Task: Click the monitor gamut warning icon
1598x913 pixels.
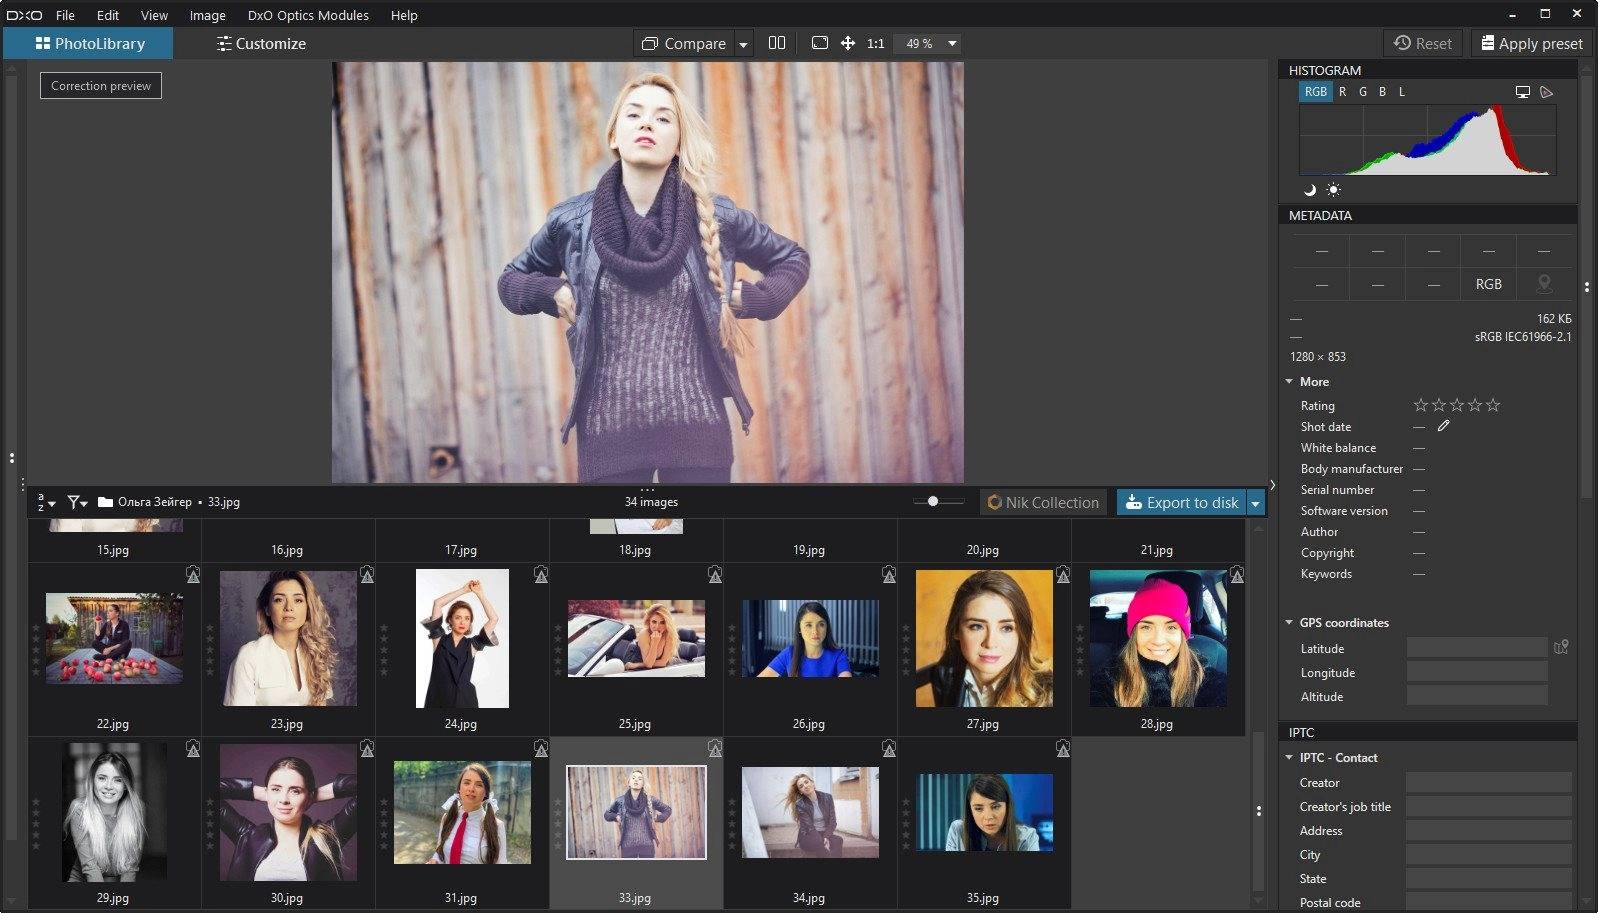Action: point(1523,92)
